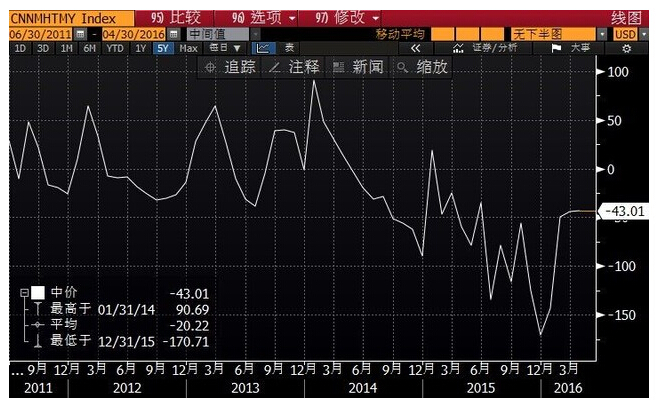Activate the 缩放 zoom magnifier tool
661x412 pixels.
coord(422,67)
